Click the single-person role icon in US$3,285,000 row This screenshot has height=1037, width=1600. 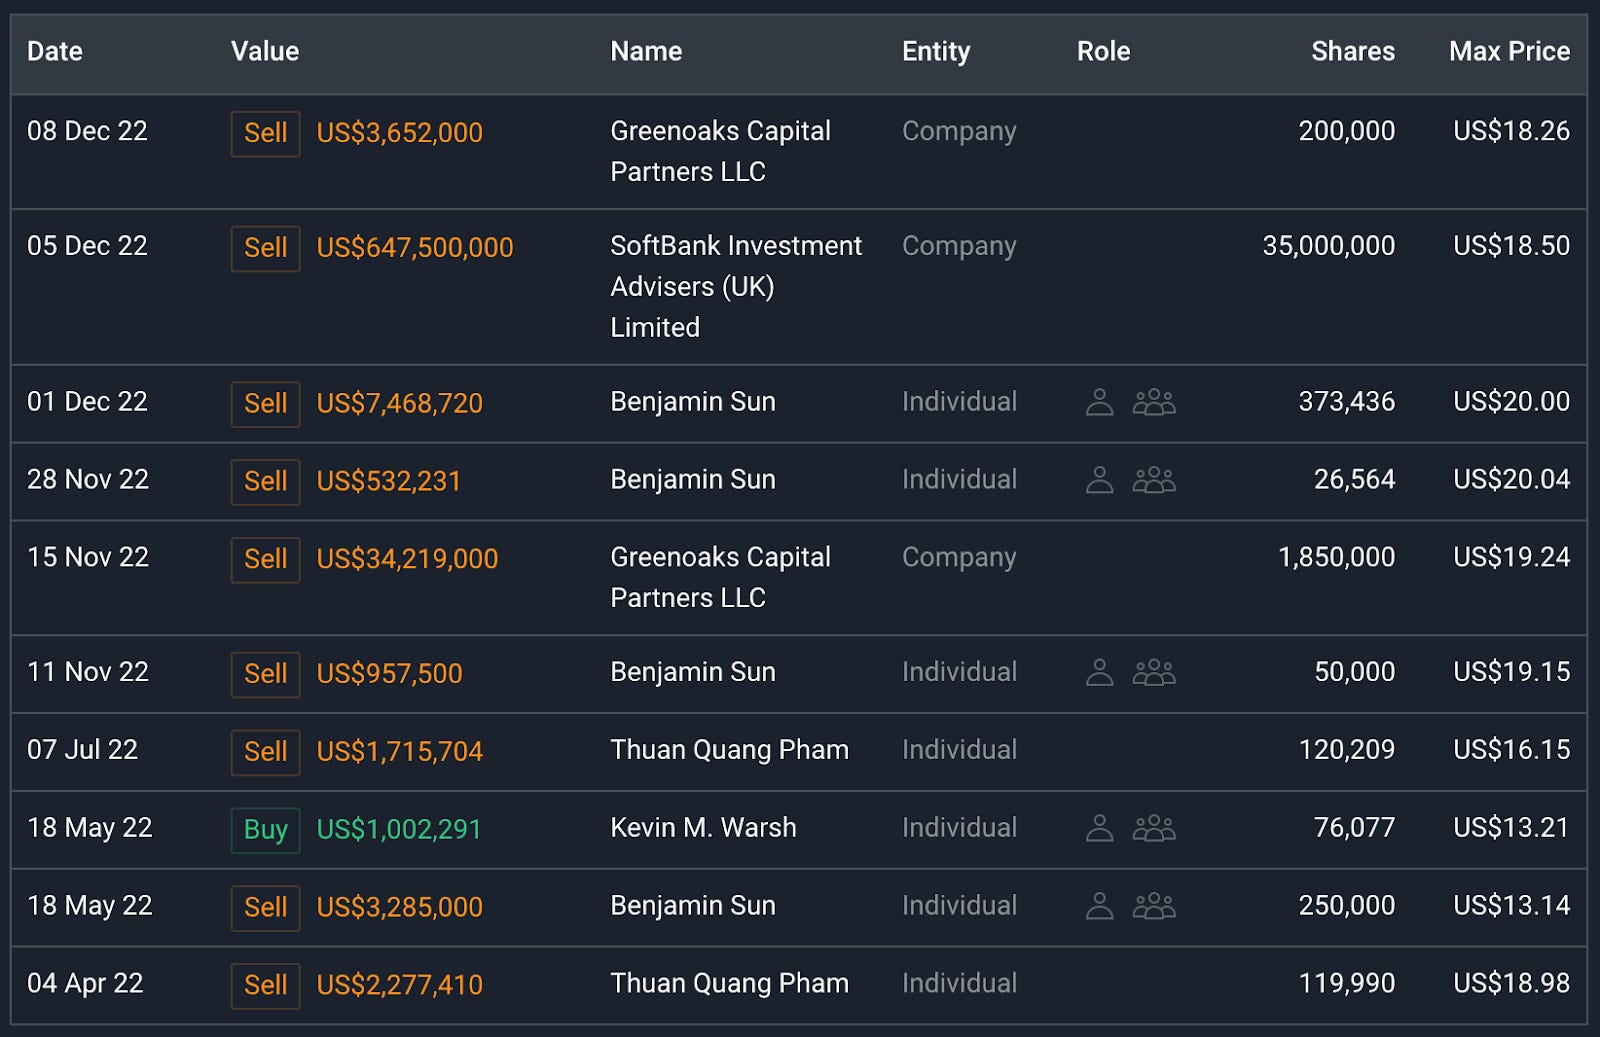click(x=1099, y=906)
